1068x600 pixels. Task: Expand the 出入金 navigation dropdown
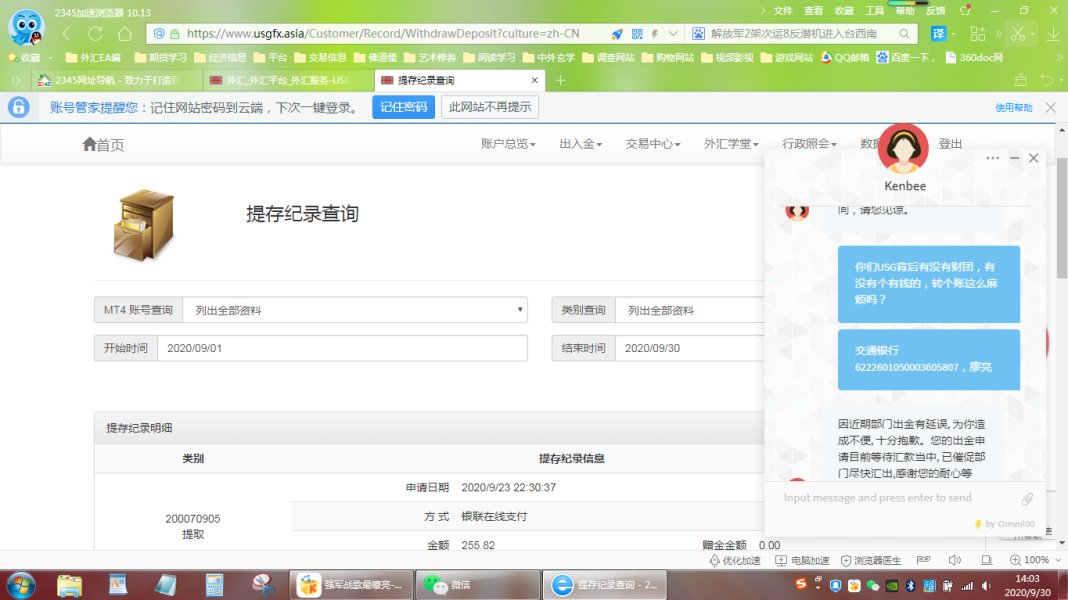click(580, 144)
